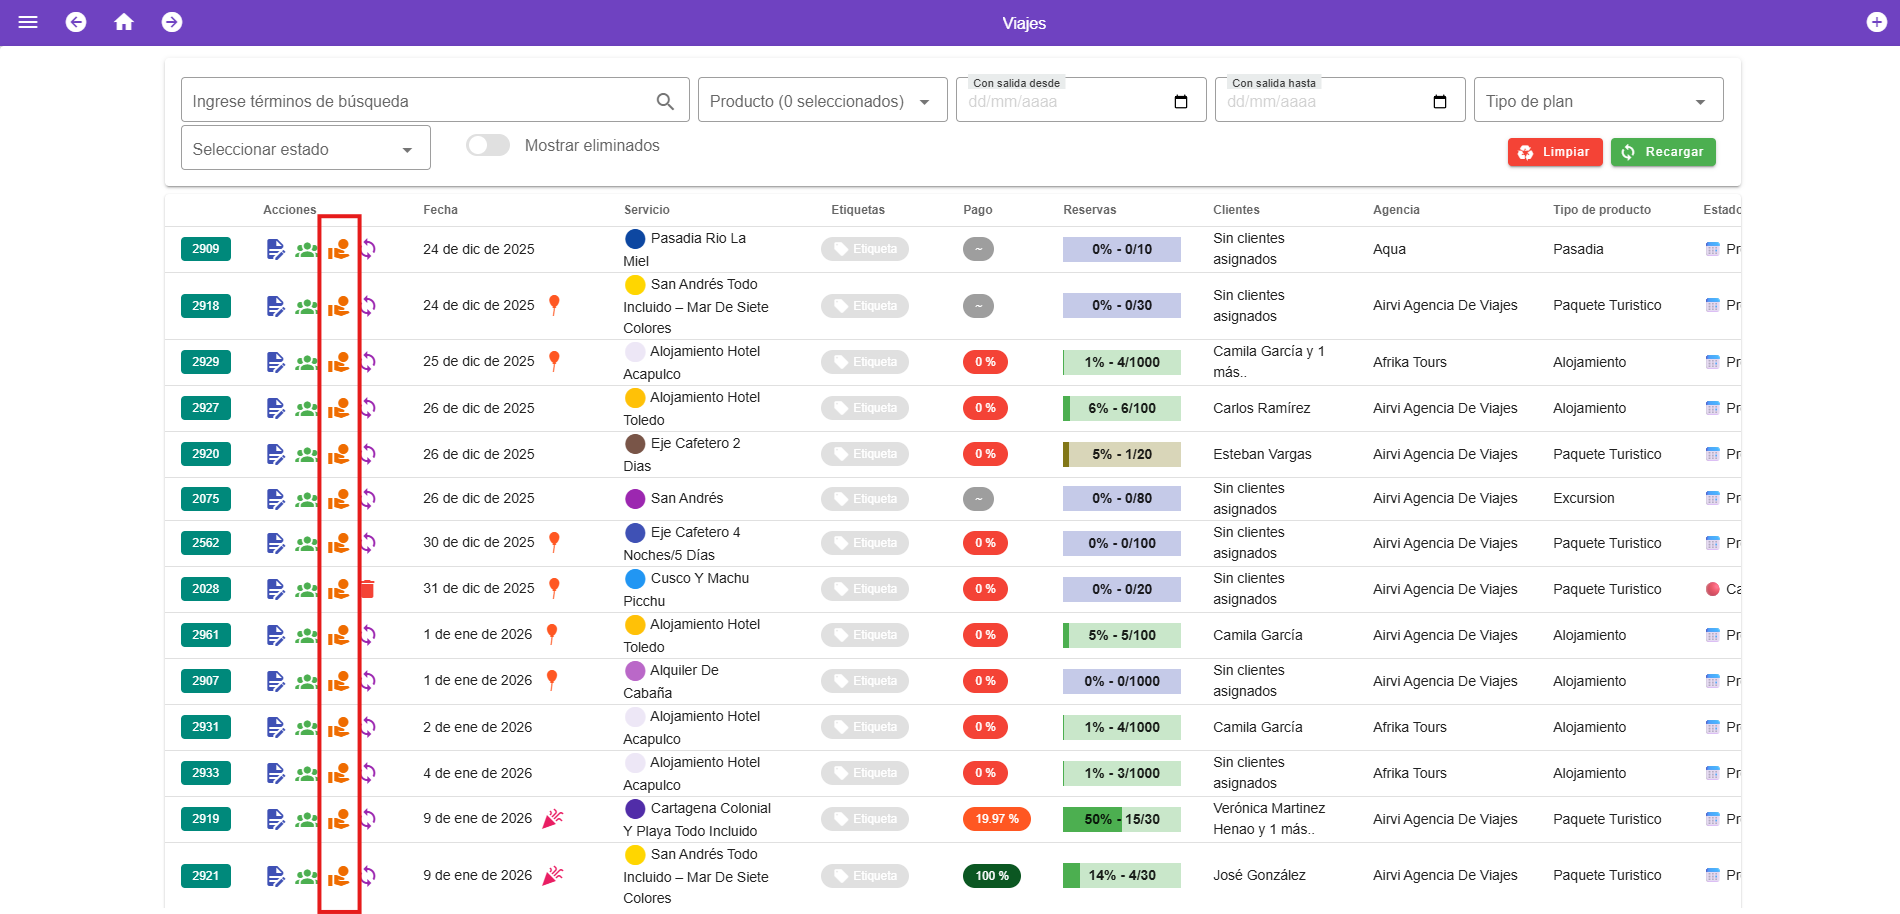Screen dimensions: 1900x914
Task: Sort by the Fecha column header
Action: click(x=440, y=210)
